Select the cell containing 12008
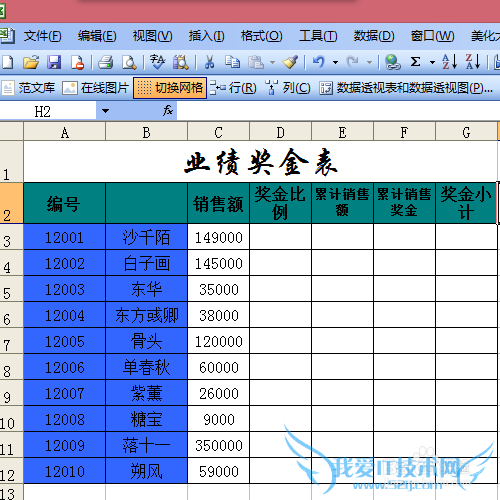 tap(64, 419)
